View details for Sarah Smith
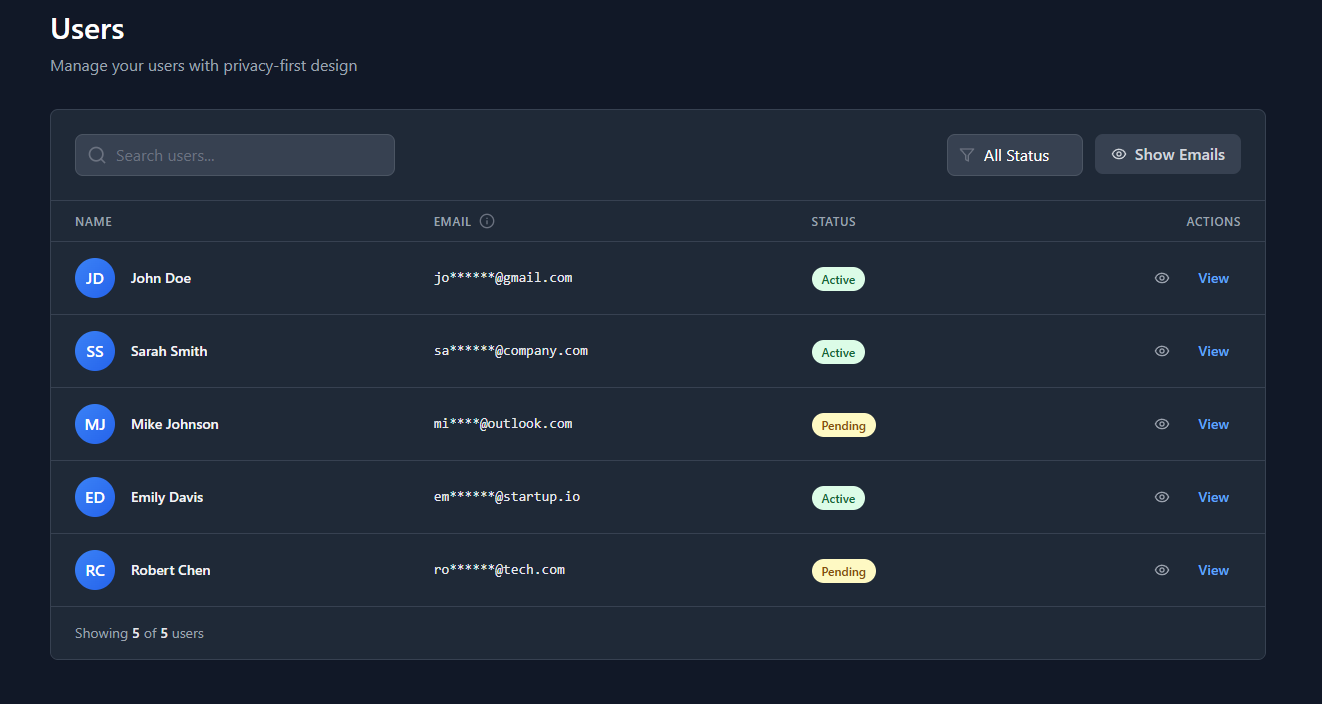The width and height of the screenshot is (1322, 704). click(1213, 351)
